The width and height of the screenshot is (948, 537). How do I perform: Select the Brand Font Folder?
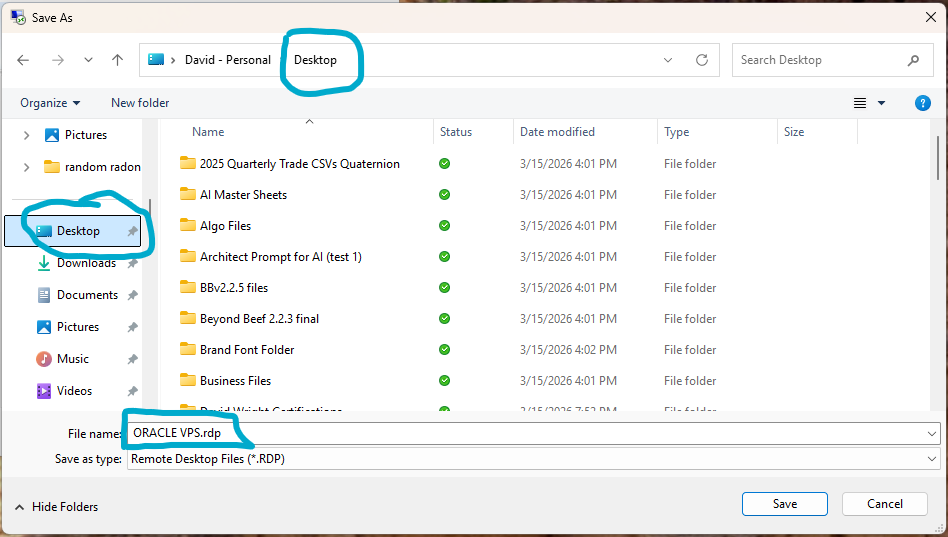(x=247, y=350)
